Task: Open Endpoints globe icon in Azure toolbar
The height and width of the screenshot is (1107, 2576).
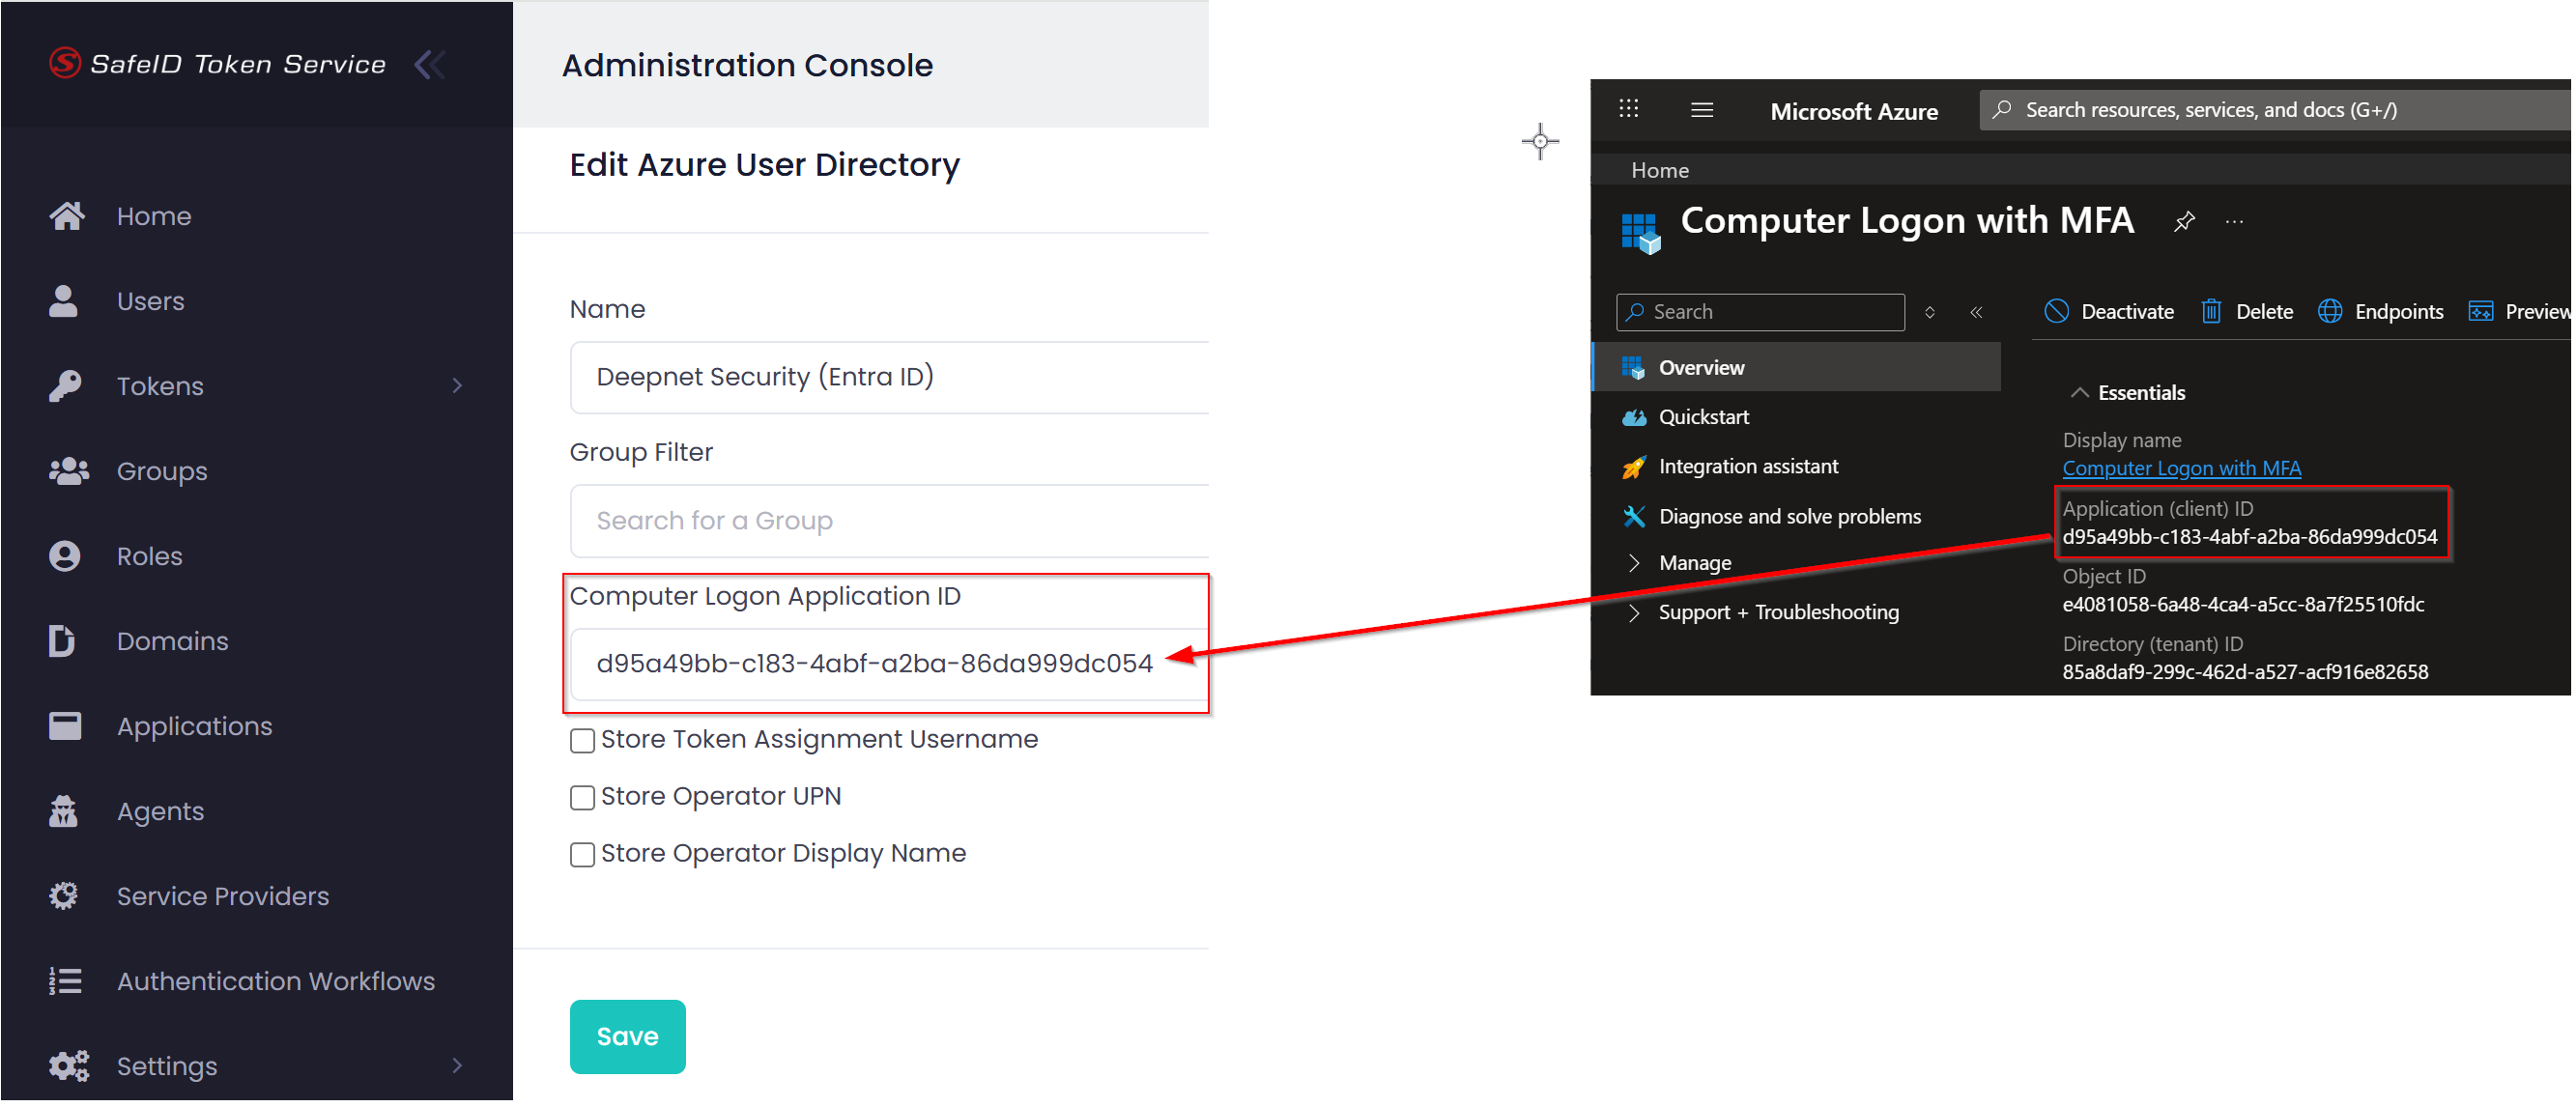Action: 2331,312
